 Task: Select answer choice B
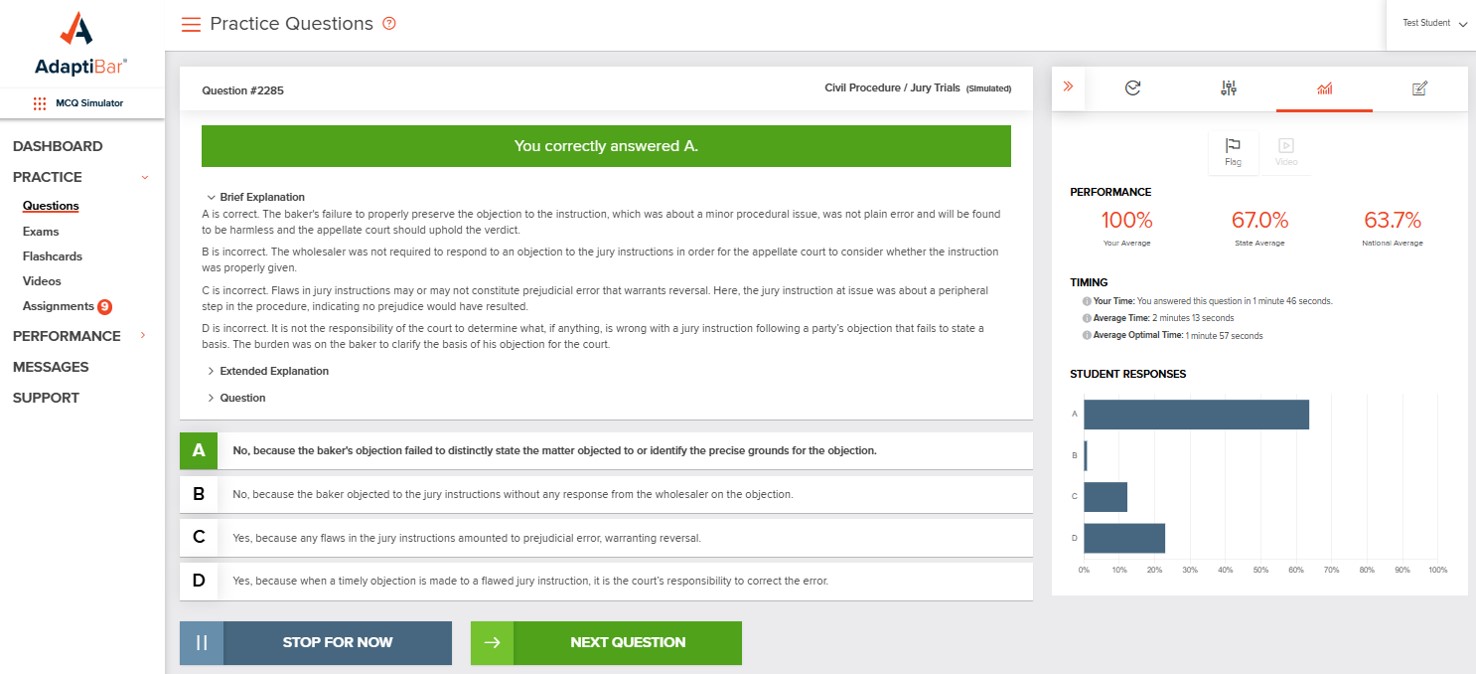pos(606,494)
